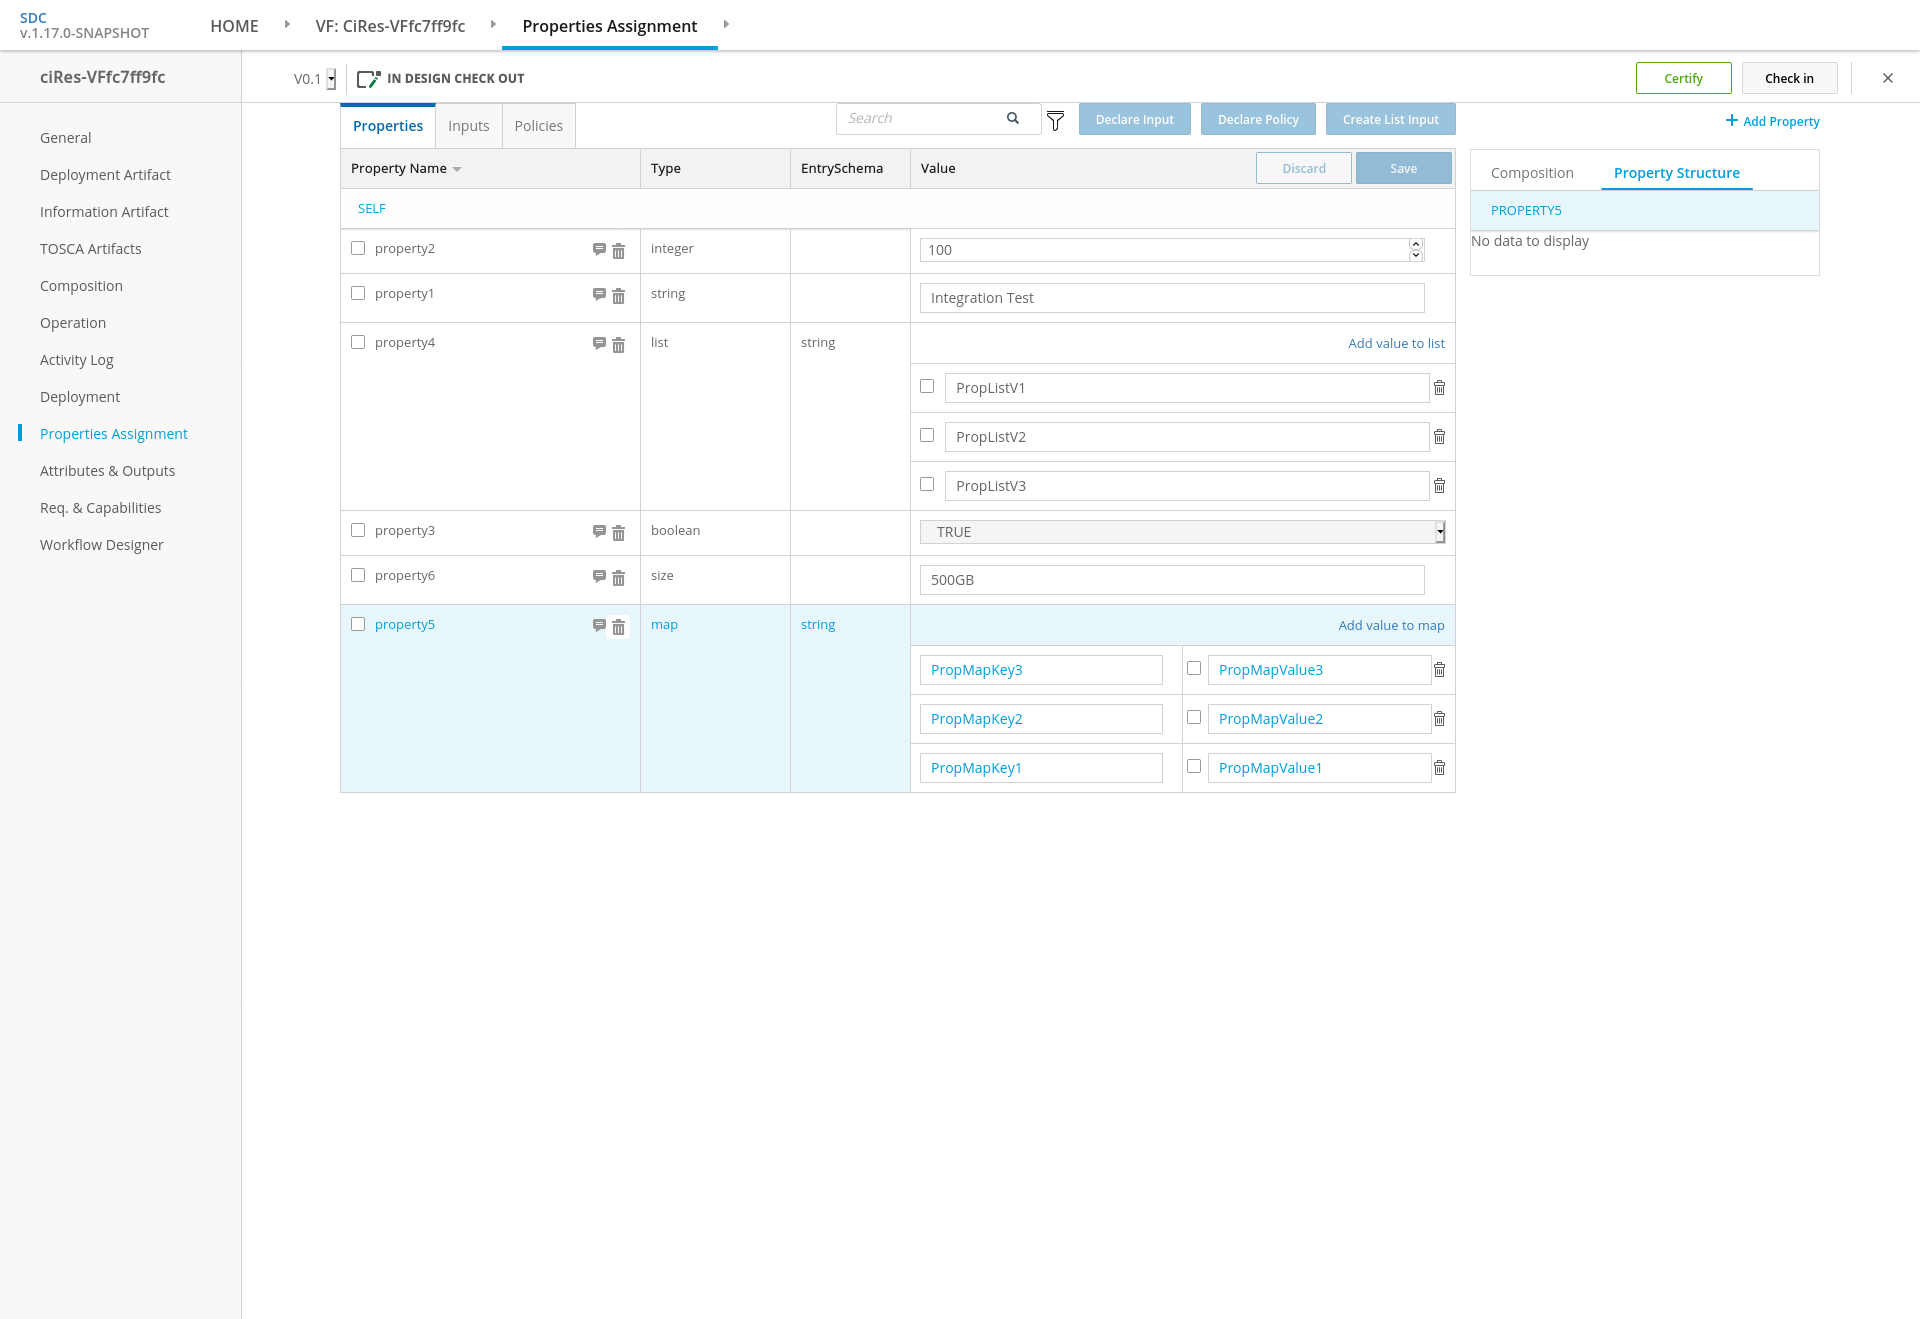Edit the Integration Test value field
This screenshot has height=1319, width=1920.
tap(1172, 298)
